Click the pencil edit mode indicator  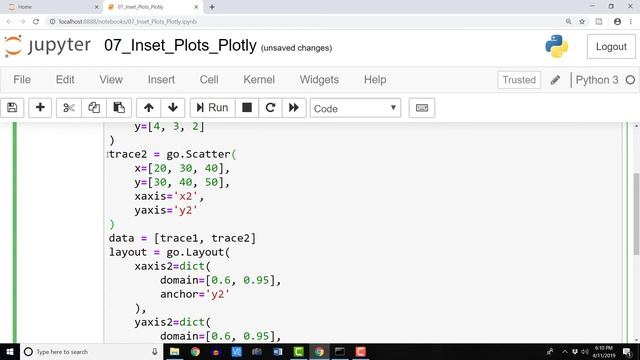(x=555, y=80)
